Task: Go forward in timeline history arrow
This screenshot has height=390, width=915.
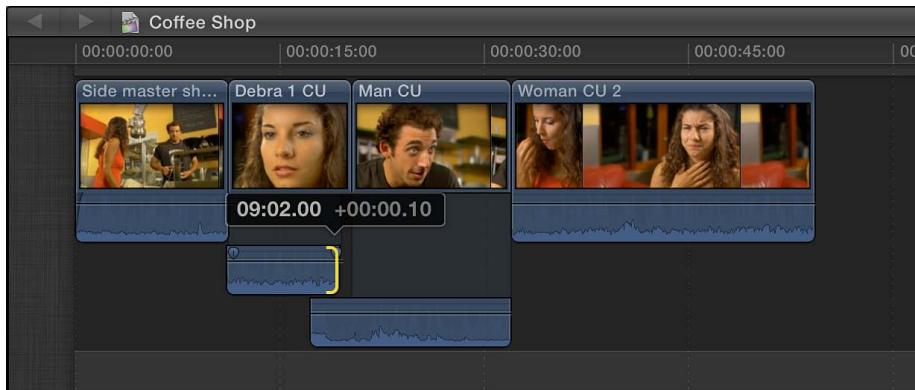Action: [86, 22]
